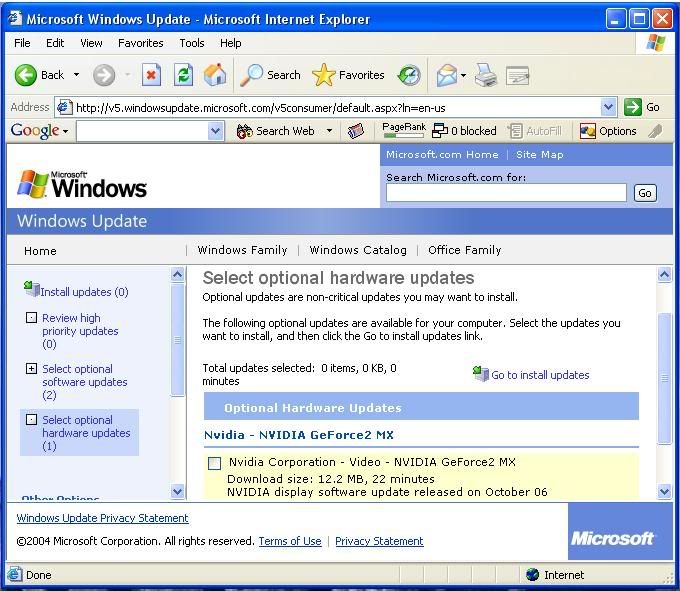The height and width of the screenshot is (591, 680).
Task: Click the 0 blocked popup blocker icon
Action: pos(440,131)
